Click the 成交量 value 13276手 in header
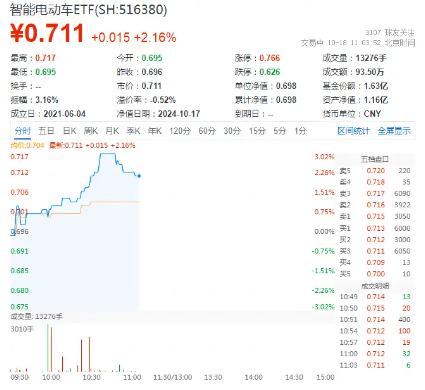 click(371, 58)
